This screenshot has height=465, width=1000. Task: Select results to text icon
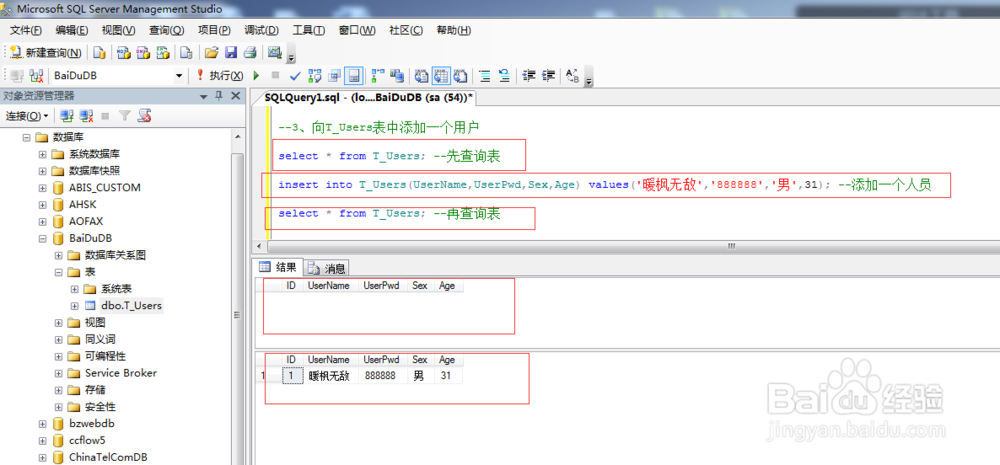pos(422,76)
